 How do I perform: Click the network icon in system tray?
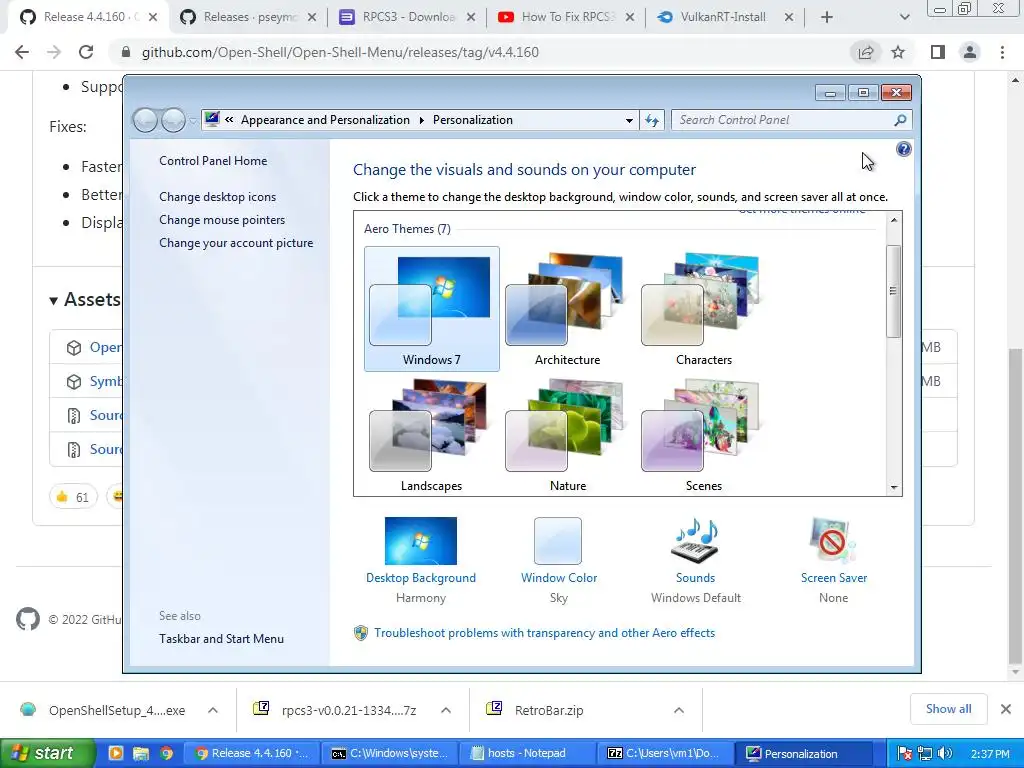pyautogui.click(x=924, y=754)
